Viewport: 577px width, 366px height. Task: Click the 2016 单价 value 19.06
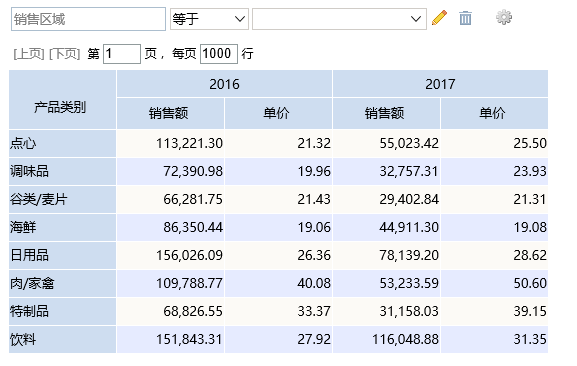pos(314,227)
